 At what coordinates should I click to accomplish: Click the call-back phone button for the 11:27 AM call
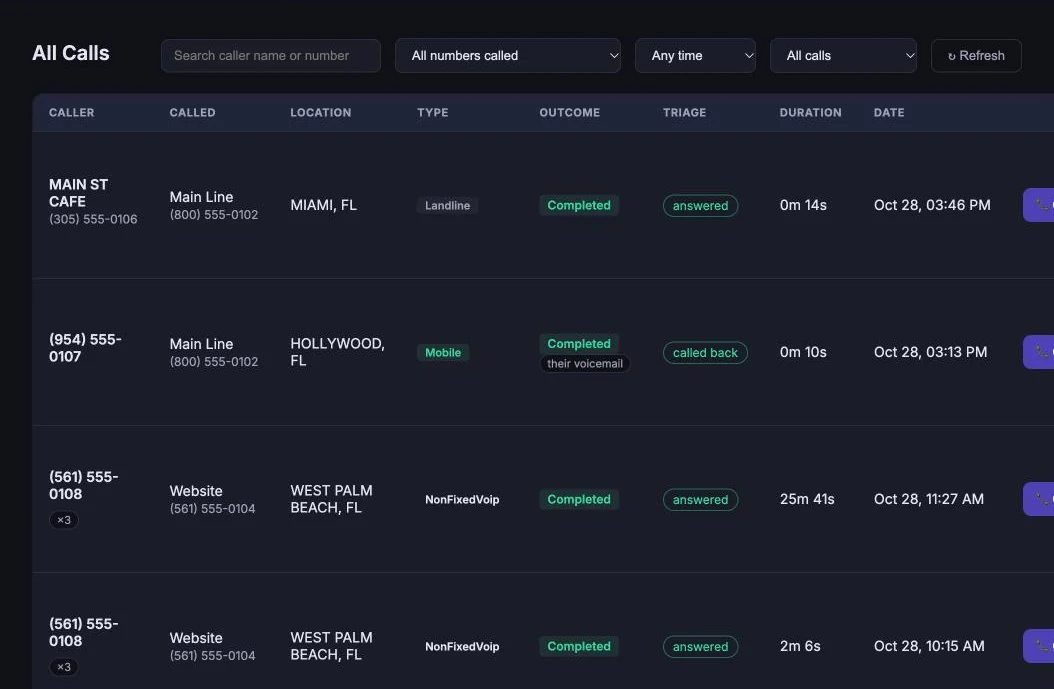pyautogui.click(x=1039, y=499)
